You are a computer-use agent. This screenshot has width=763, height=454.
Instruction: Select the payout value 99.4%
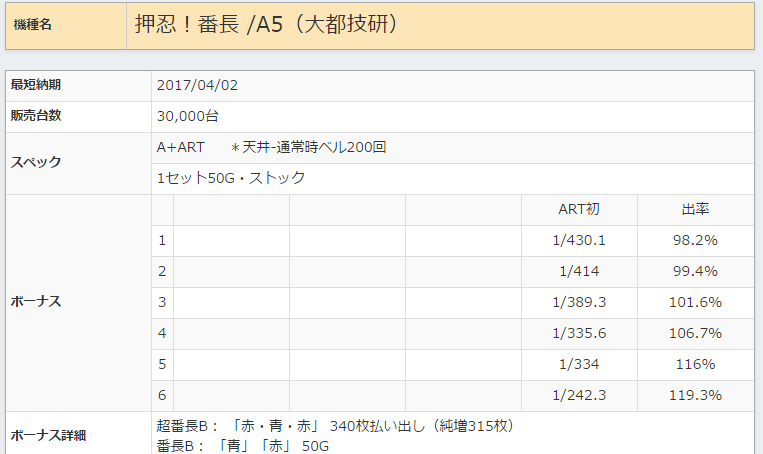click(x=695, y=272)
